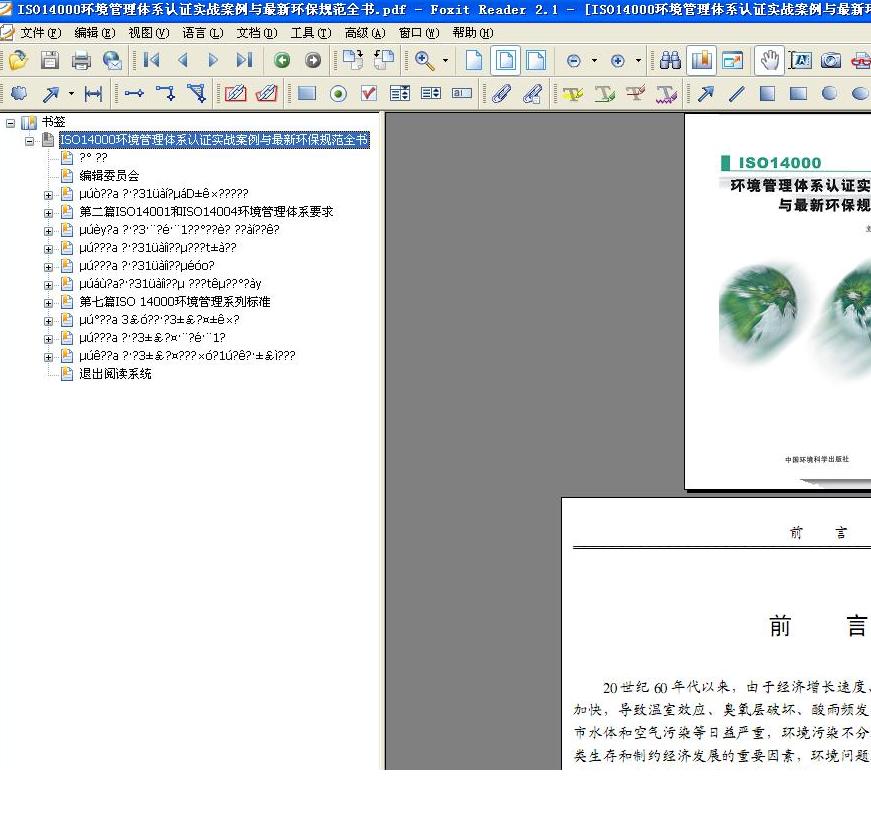Click the green previous view button
Viewport: 871px width, 840px height.
282,60
